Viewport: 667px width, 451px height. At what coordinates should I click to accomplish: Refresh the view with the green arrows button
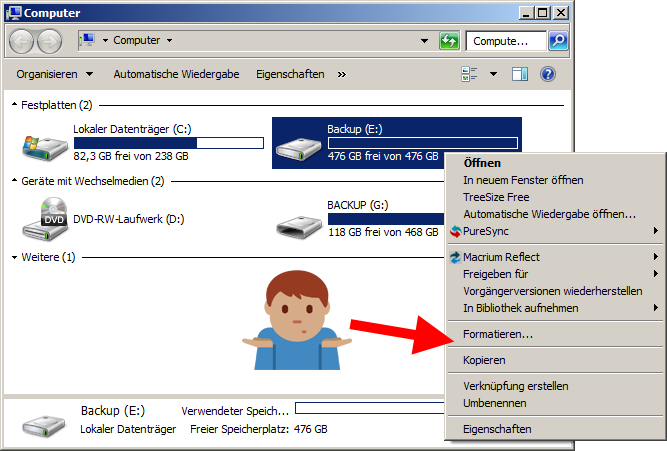pos(449,41)
